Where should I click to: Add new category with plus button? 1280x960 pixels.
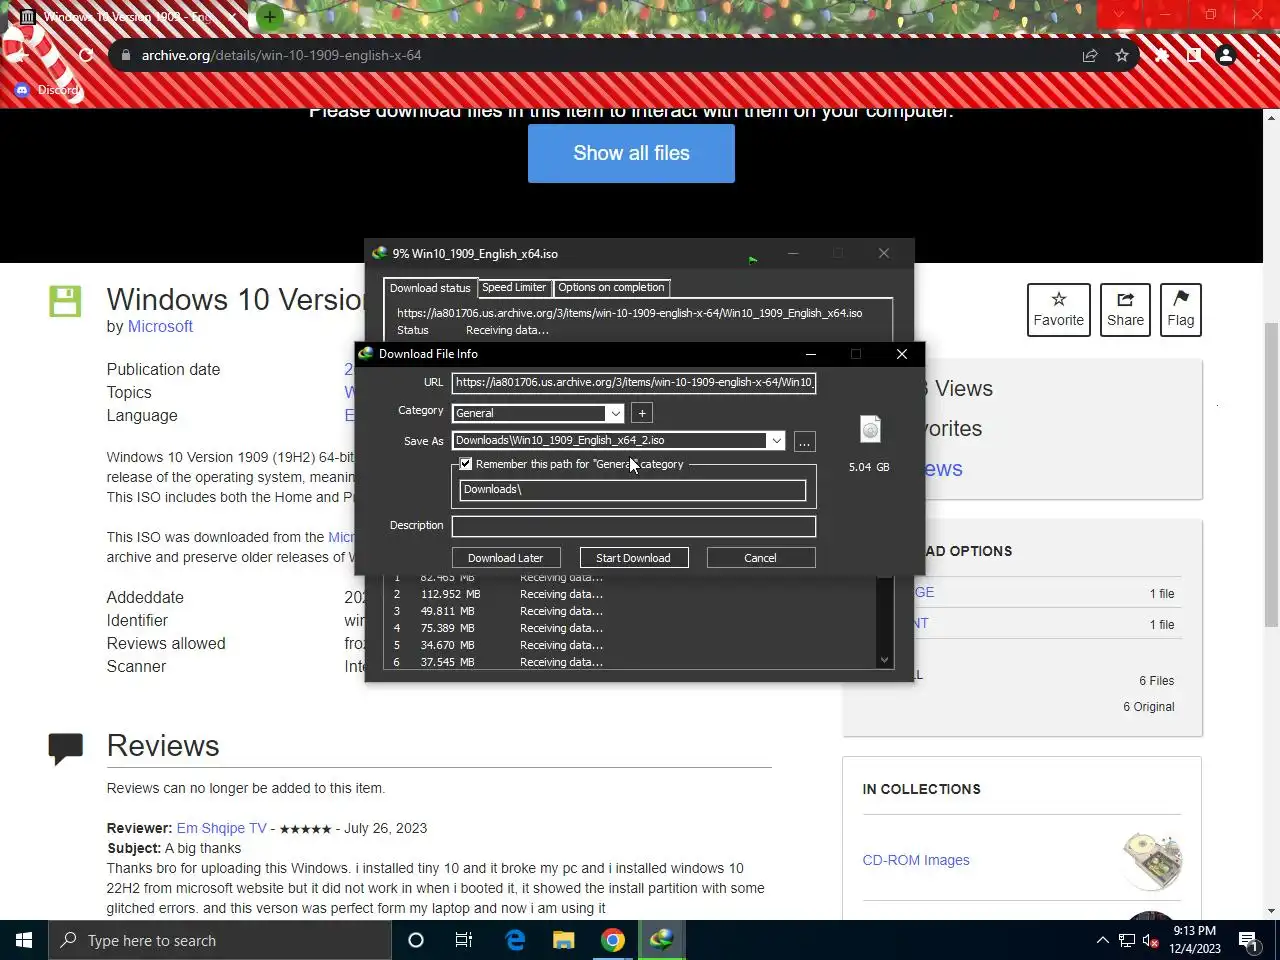642,413
